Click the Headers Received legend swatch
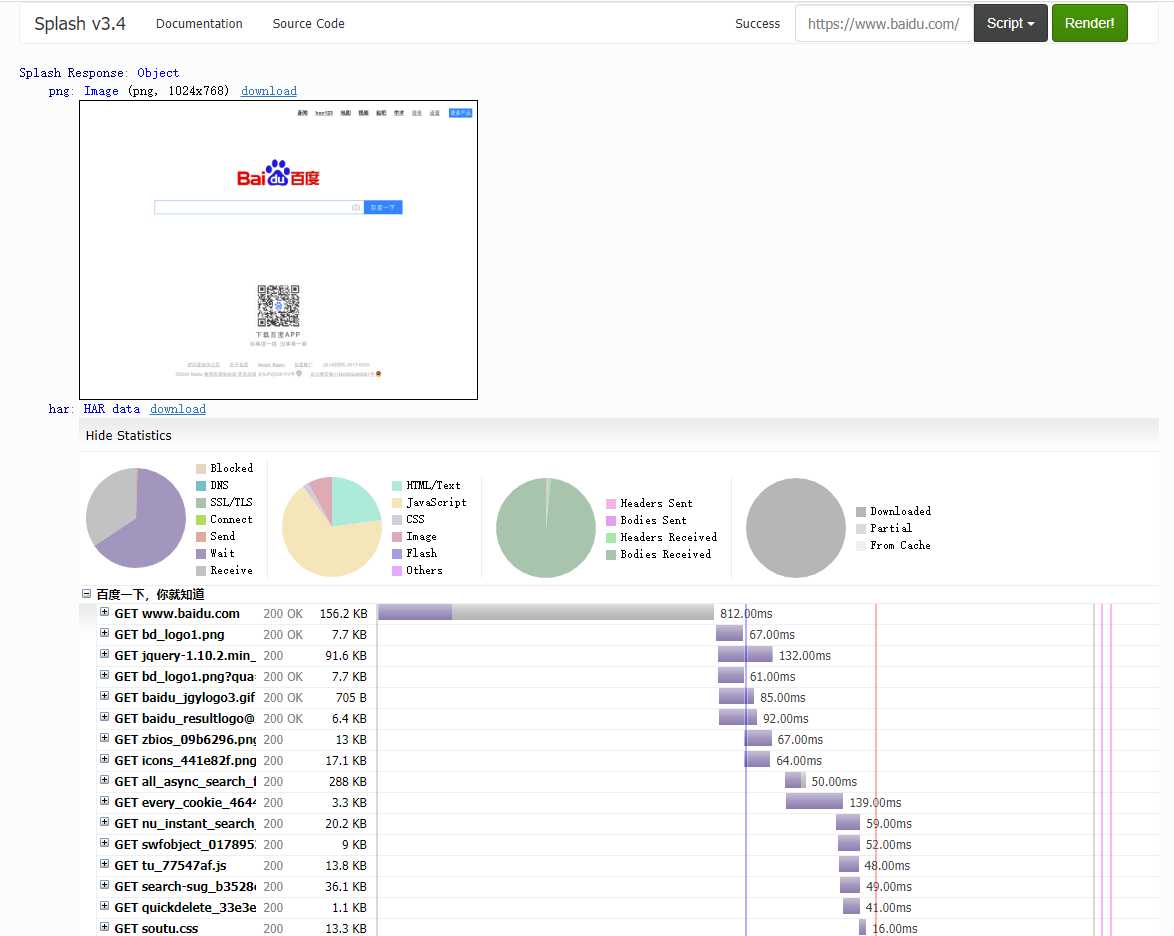The width and height of the screenshot is (1174, 936). click(611, 538)
